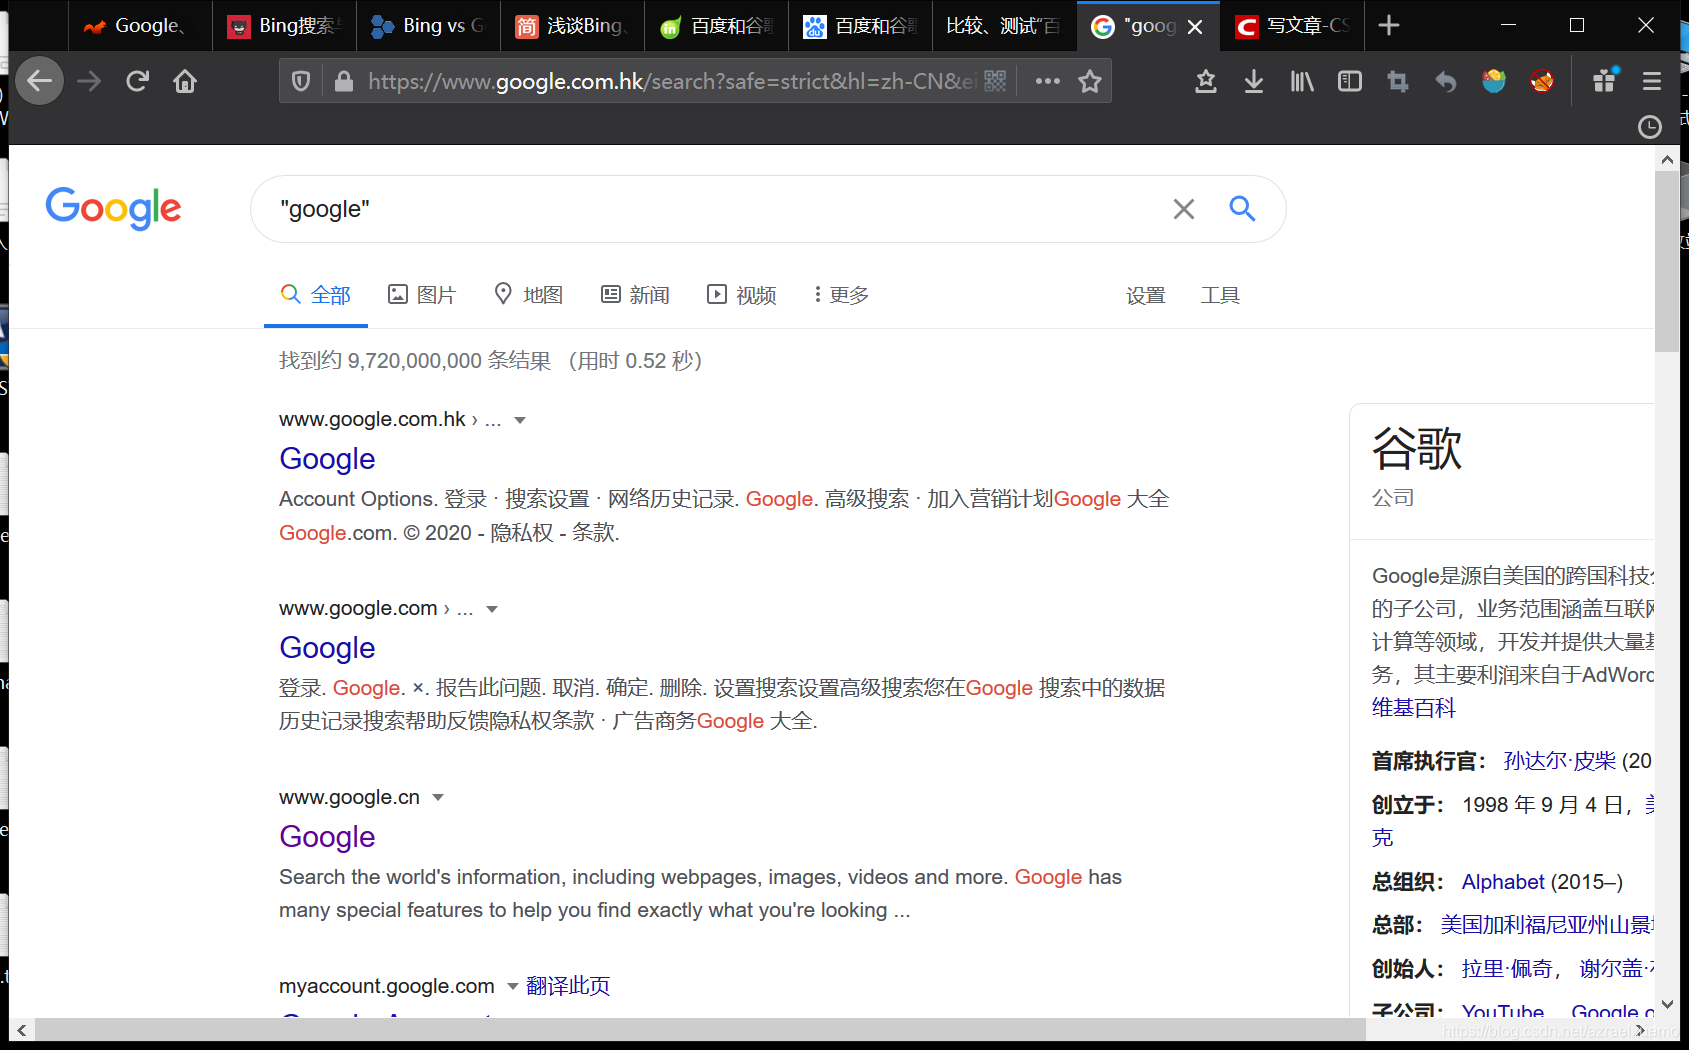The width and height of the screenshot is (1689, 1050).
Task: Open 拉里·佩奇 founder link
Action: (1507, 969)
